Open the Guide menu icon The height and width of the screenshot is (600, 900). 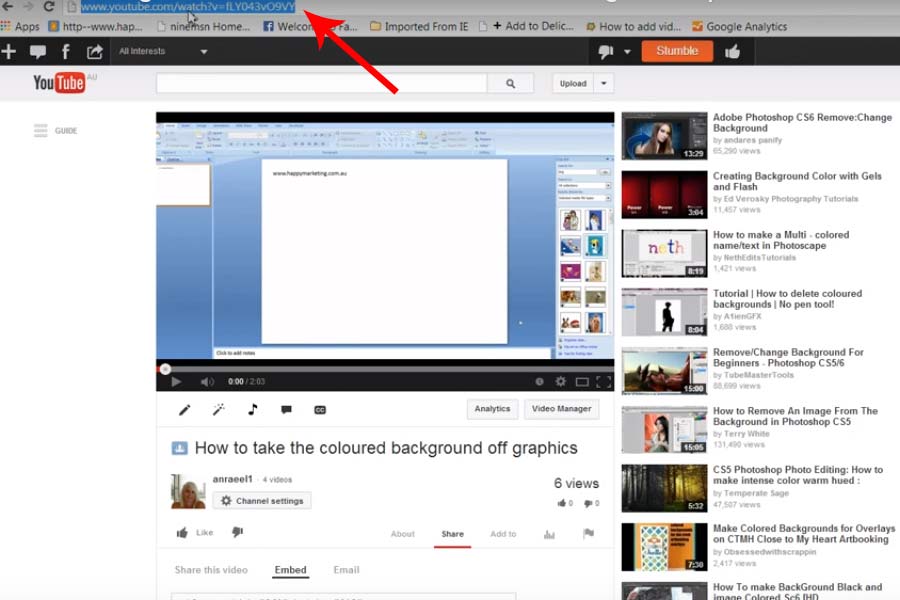[x=40, y=130]
